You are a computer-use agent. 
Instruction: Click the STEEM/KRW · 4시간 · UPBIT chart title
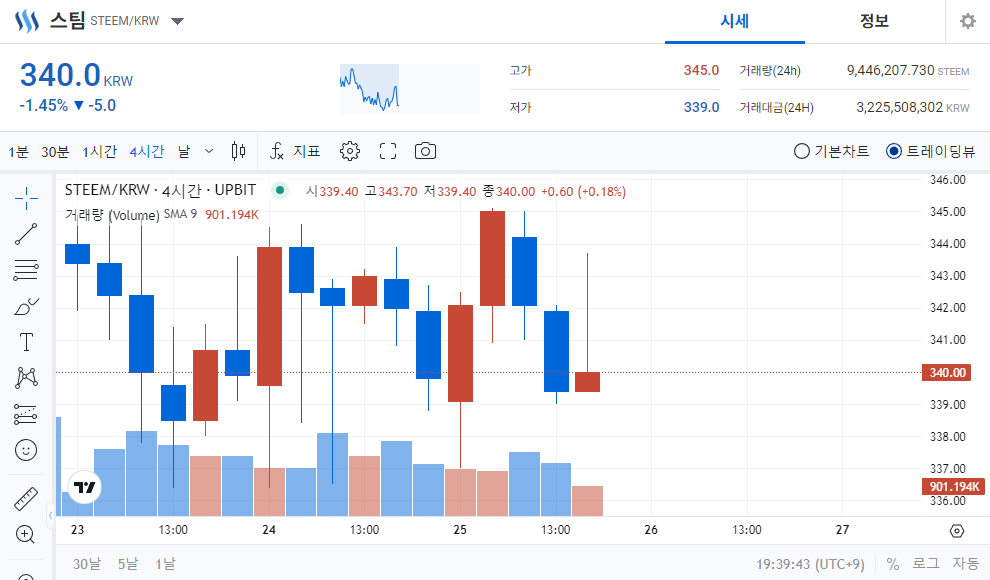160,190
